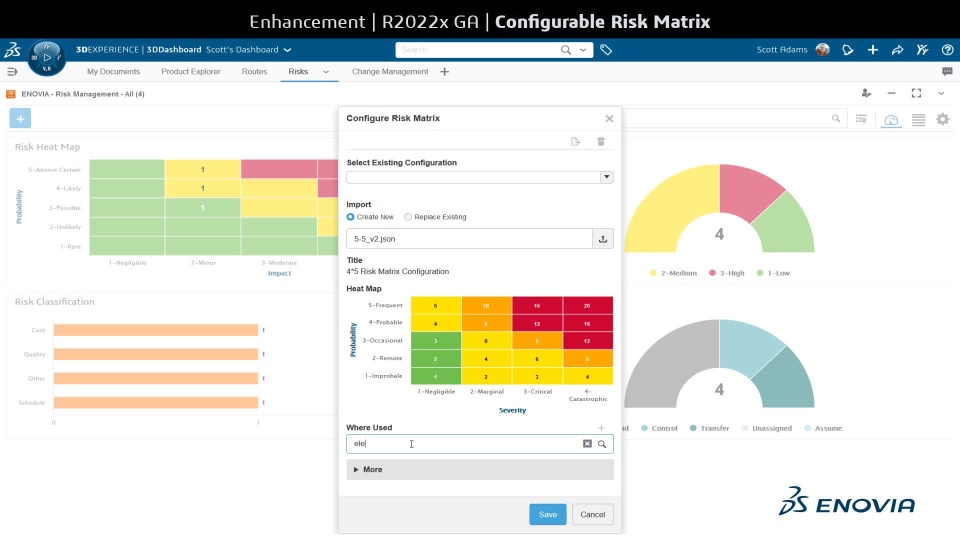960x540 pixels.
Task: Click the Where Used add plus icon
Action: click(x=601, y=428)
